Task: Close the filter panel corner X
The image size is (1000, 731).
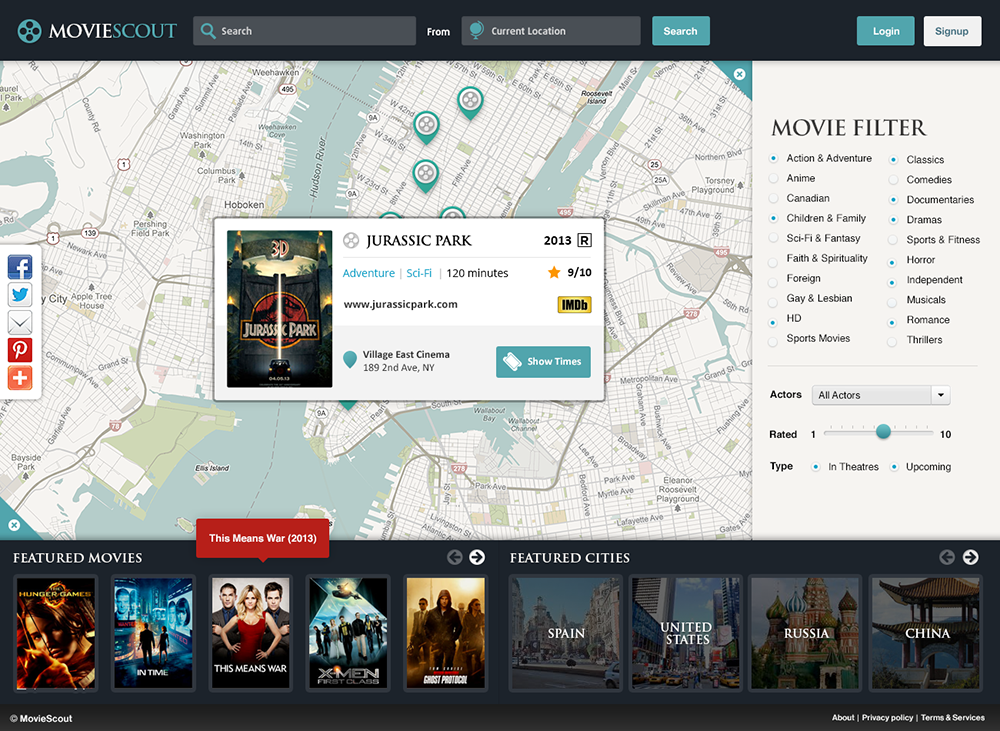Action: [x=739, y=74]
